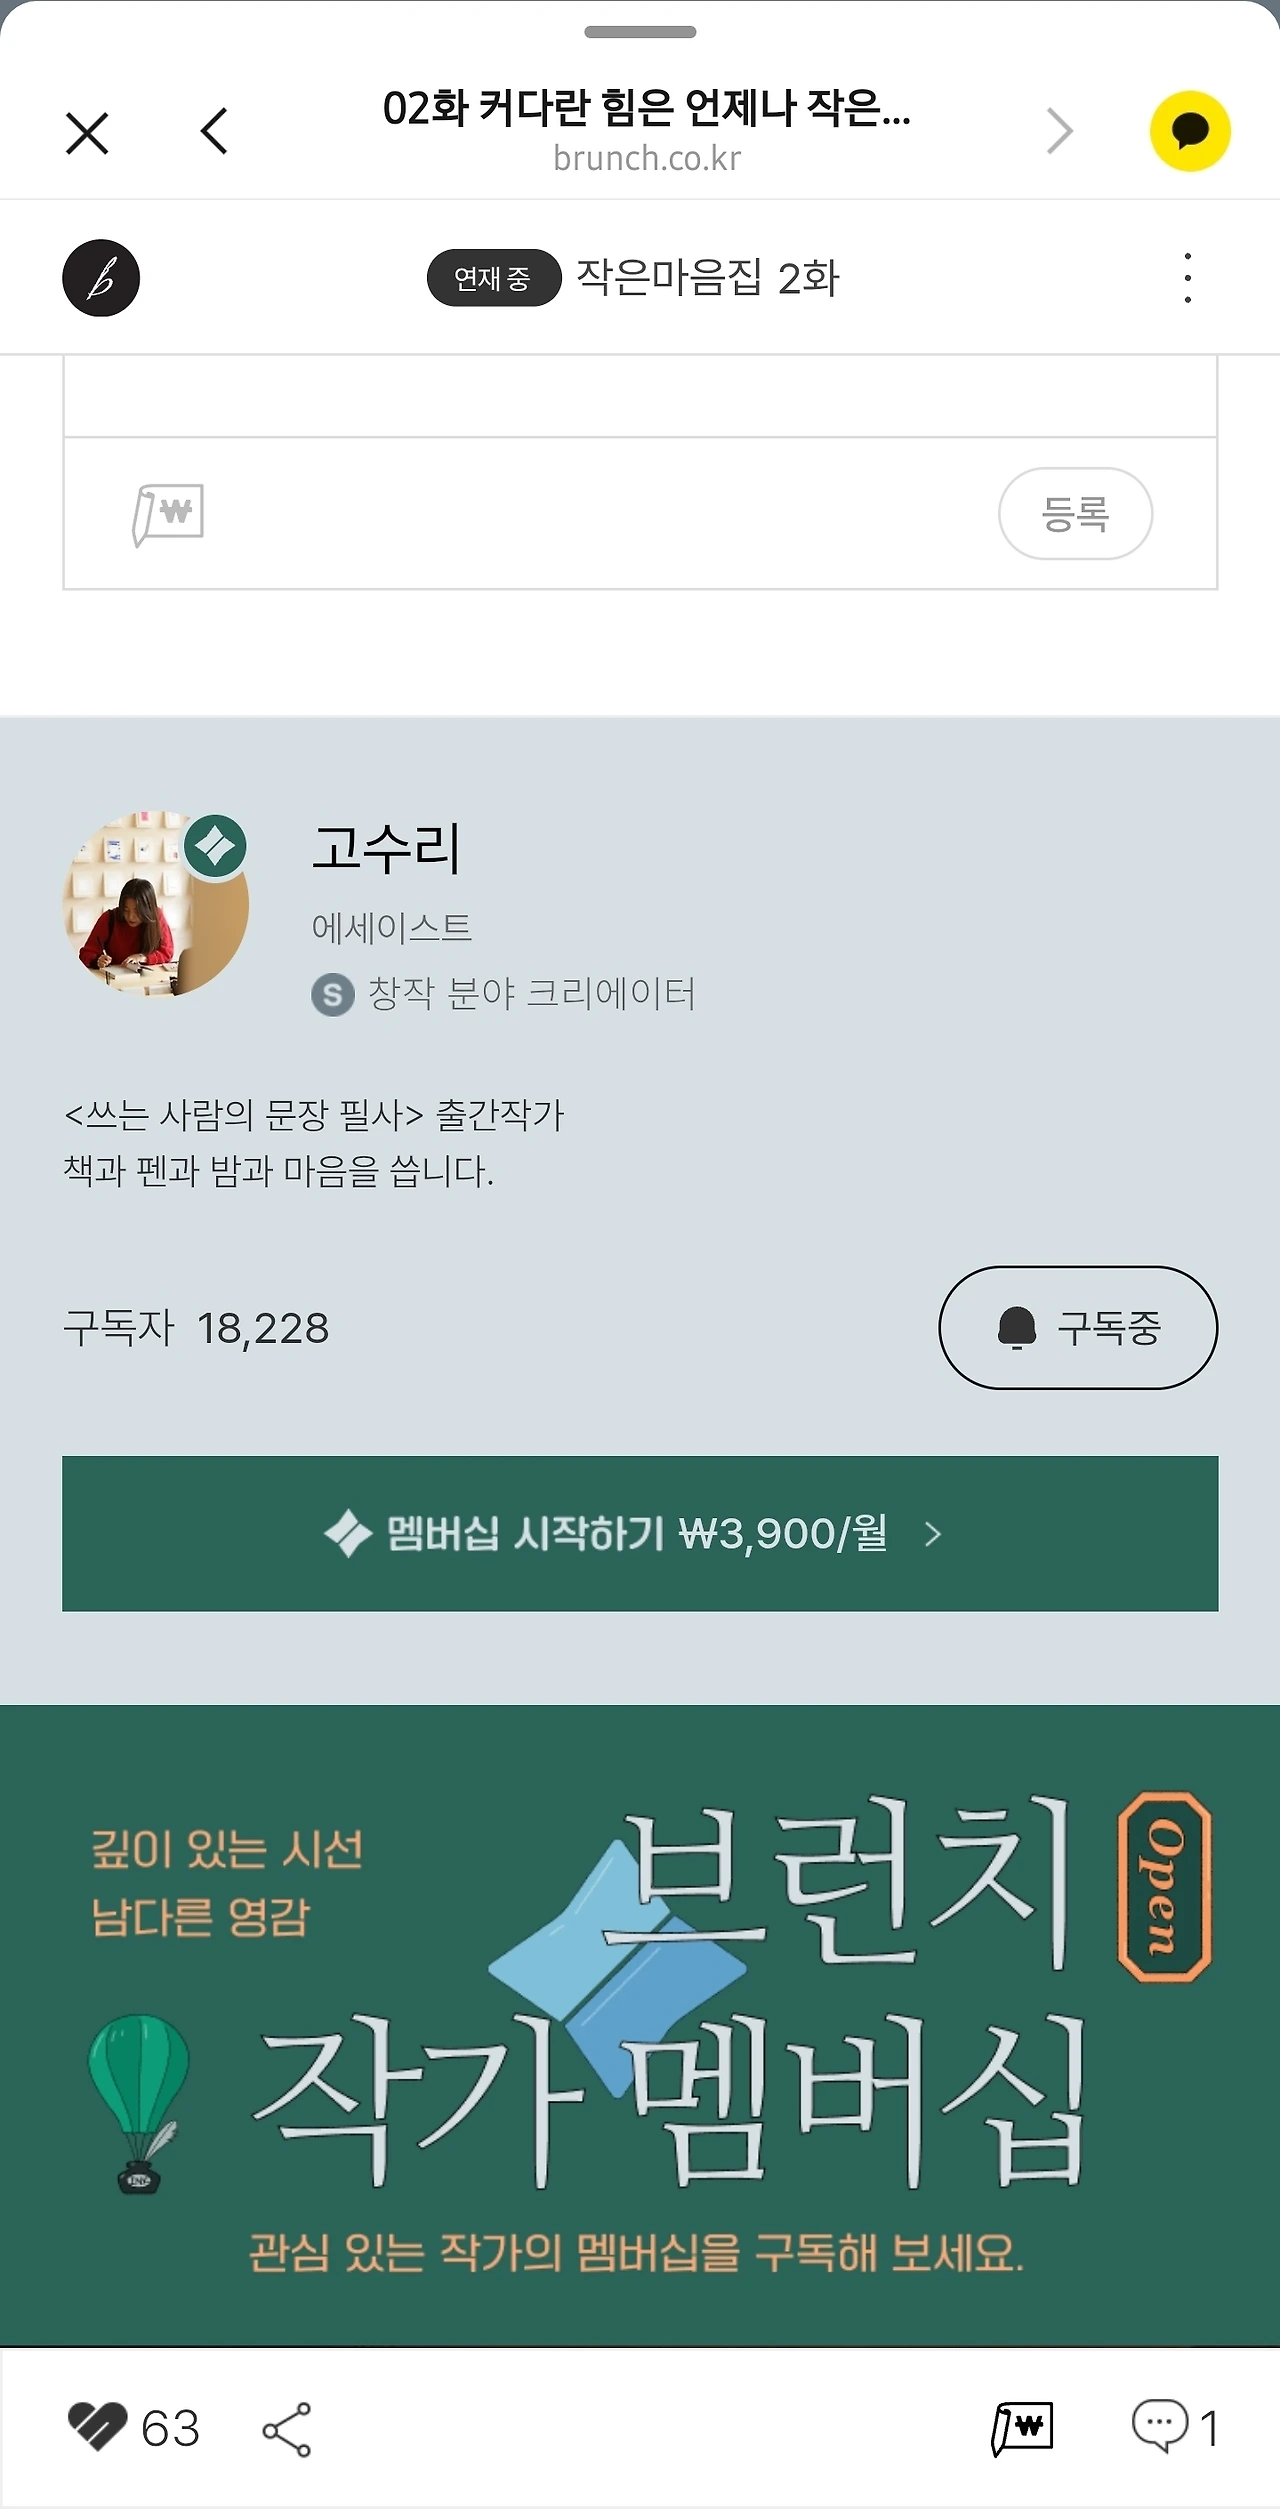
Task: Open the share icon in bottom bar
Action: click(287, 2429)
